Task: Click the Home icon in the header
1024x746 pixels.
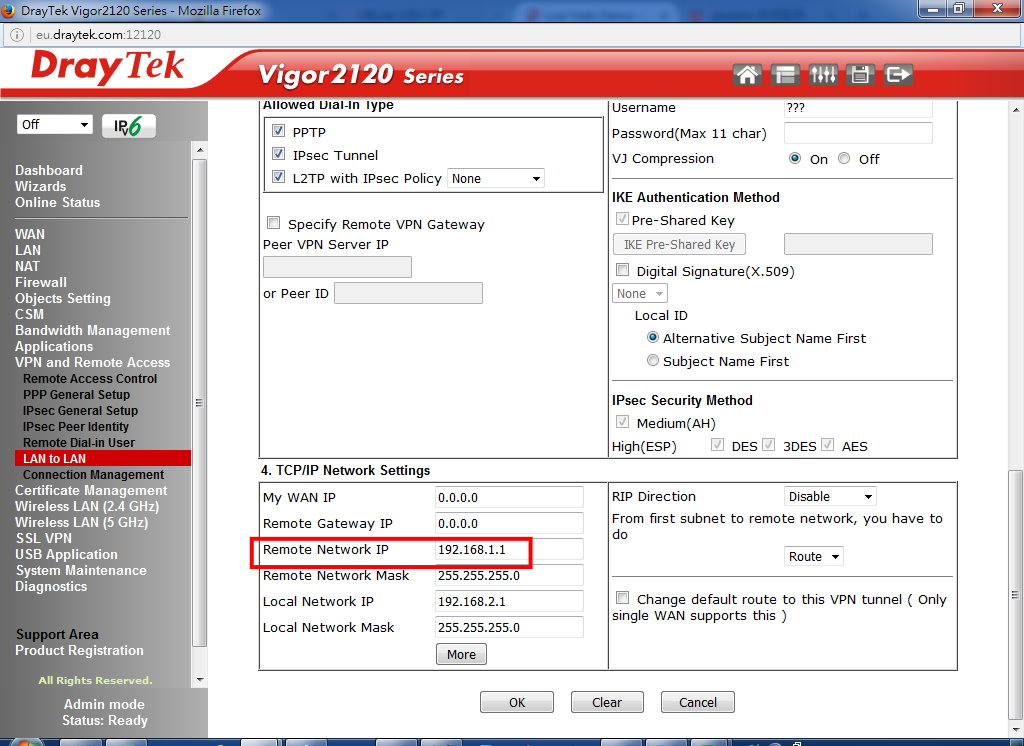Action: point(746,74)
